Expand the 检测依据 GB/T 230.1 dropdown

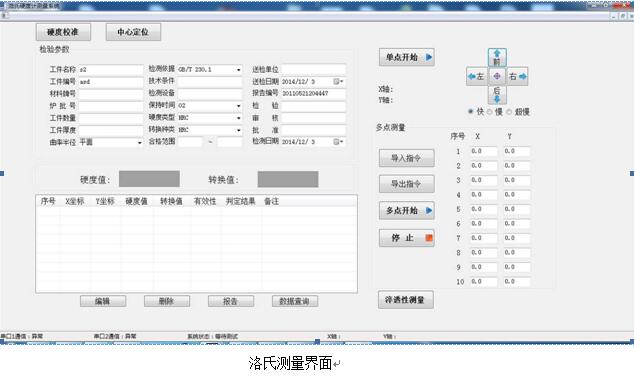tap(238, 70)
